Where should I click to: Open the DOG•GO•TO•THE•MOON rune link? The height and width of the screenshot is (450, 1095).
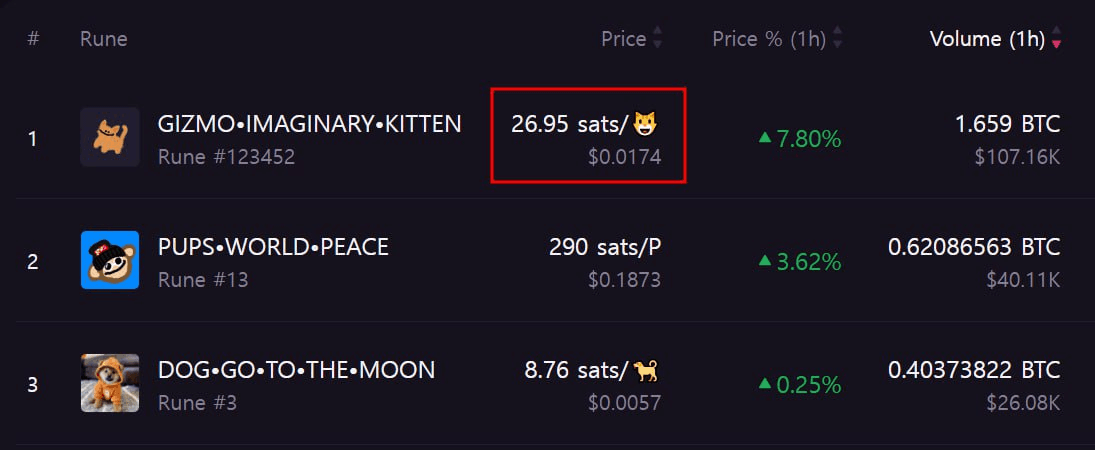click(x=296, y=370)
